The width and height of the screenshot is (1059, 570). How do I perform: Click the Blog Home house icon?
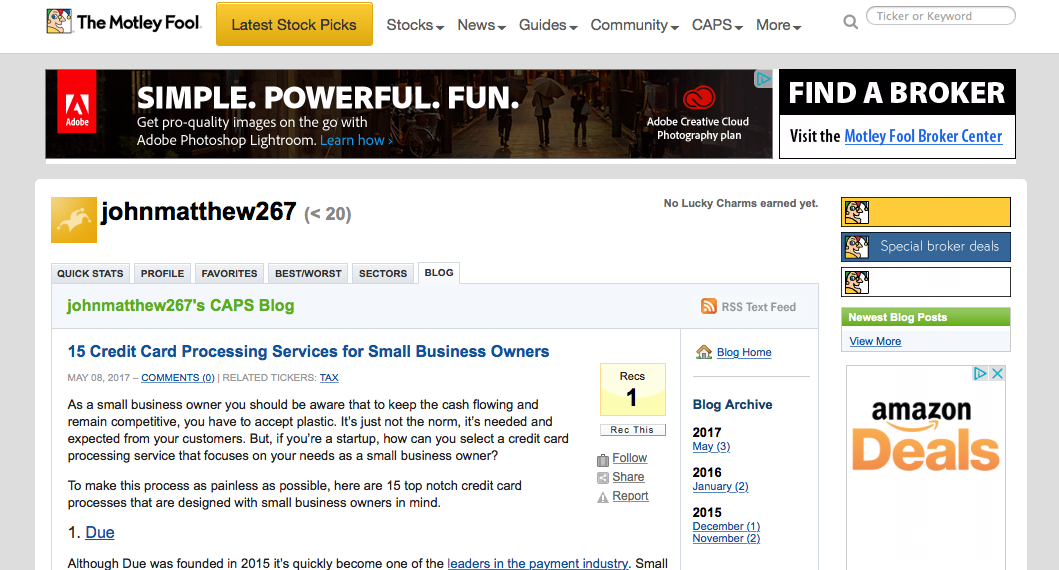[704, 352]
